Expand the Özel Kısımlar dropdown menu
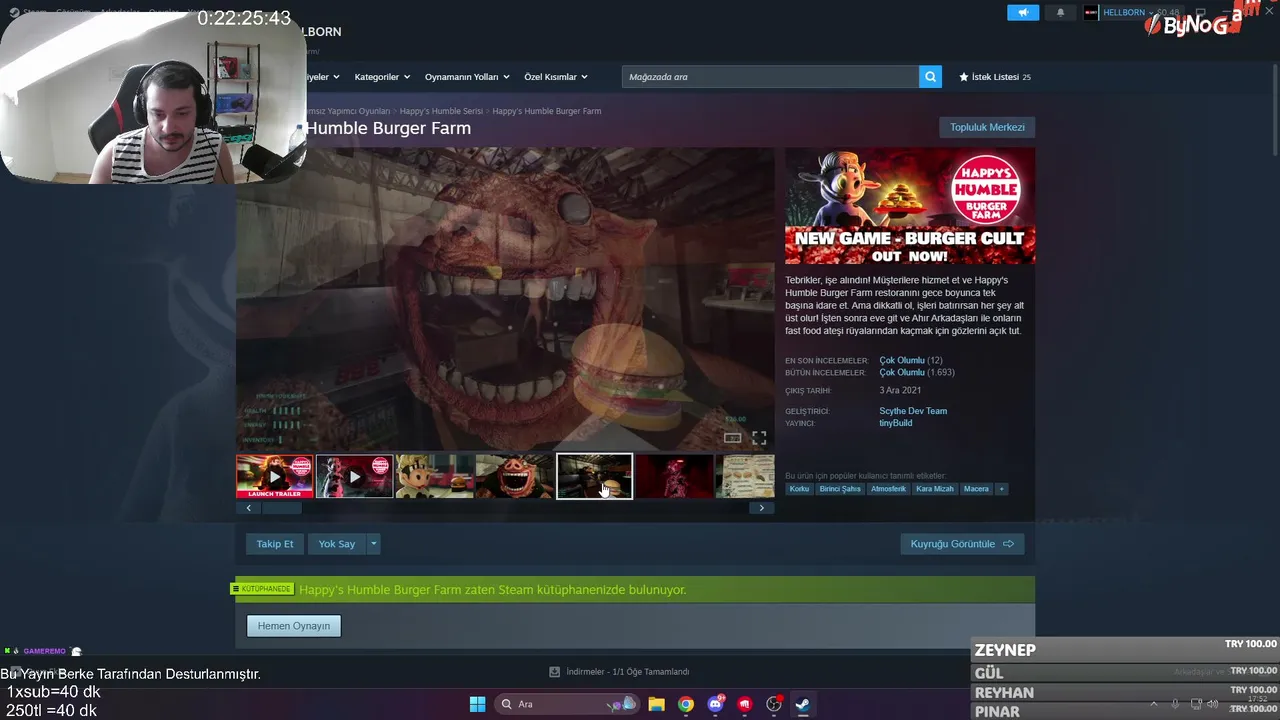Image resolution: width=1280 pixels, height=720 pixels. coord(556,77)
